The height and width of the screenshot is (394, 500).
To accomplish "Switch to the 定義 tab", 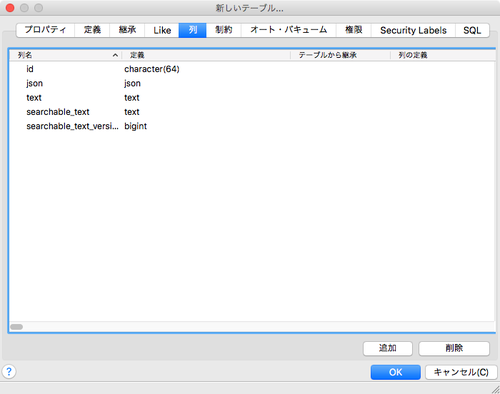I will click(92, 30).
